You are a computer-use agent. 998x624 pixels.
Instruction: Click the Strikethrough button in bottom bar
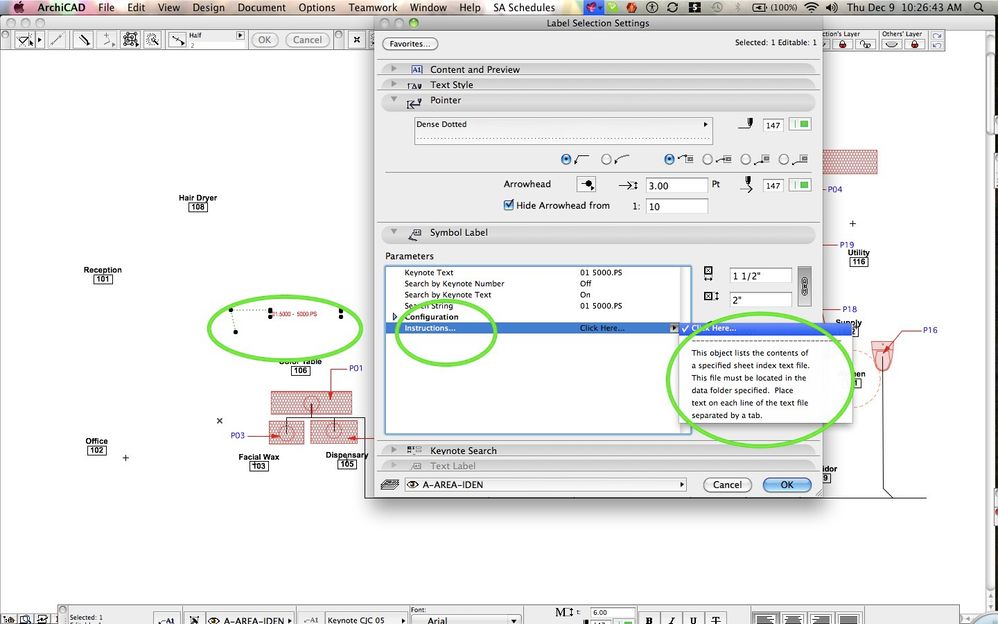715,619
